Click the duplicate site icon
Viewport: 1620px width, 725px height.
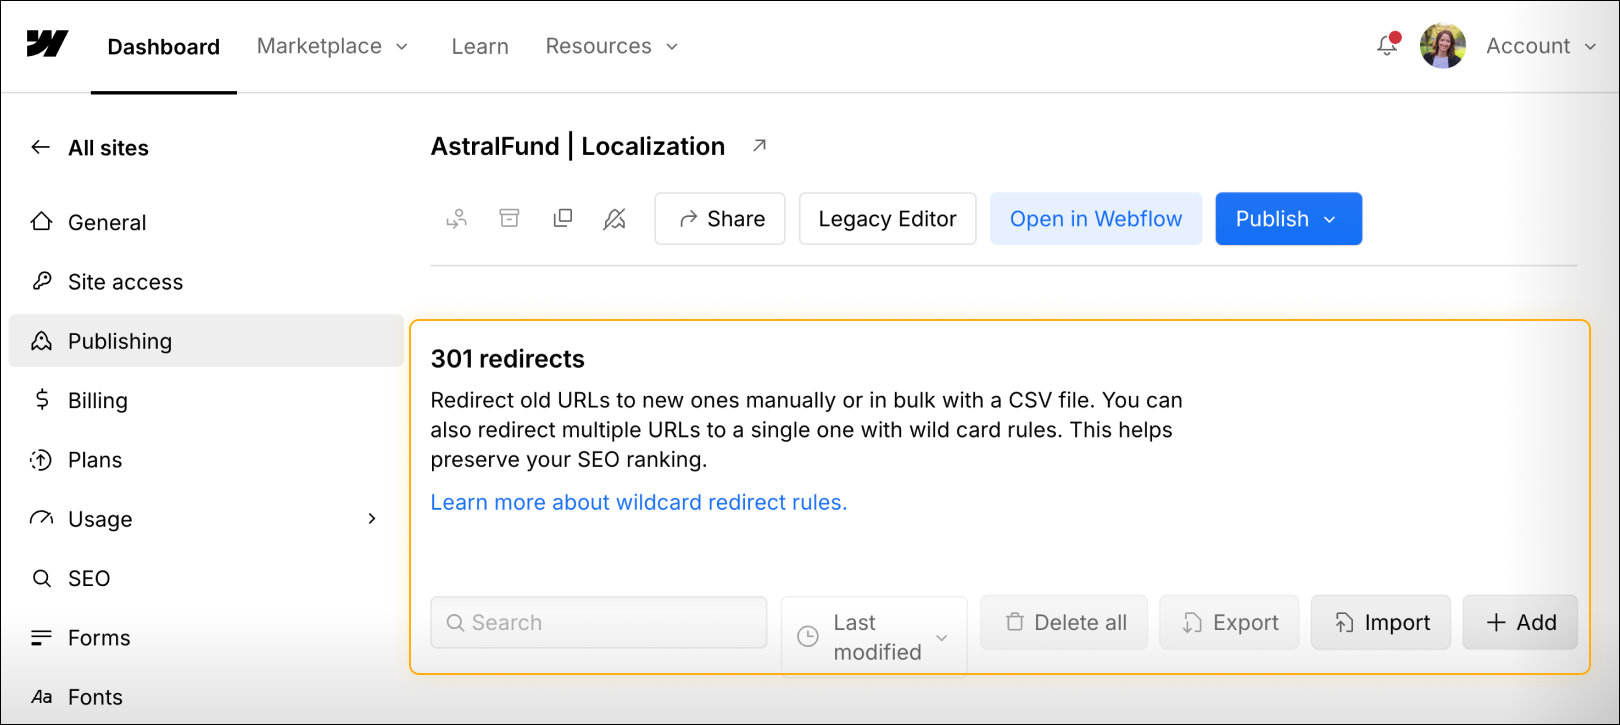pos(563,218)
